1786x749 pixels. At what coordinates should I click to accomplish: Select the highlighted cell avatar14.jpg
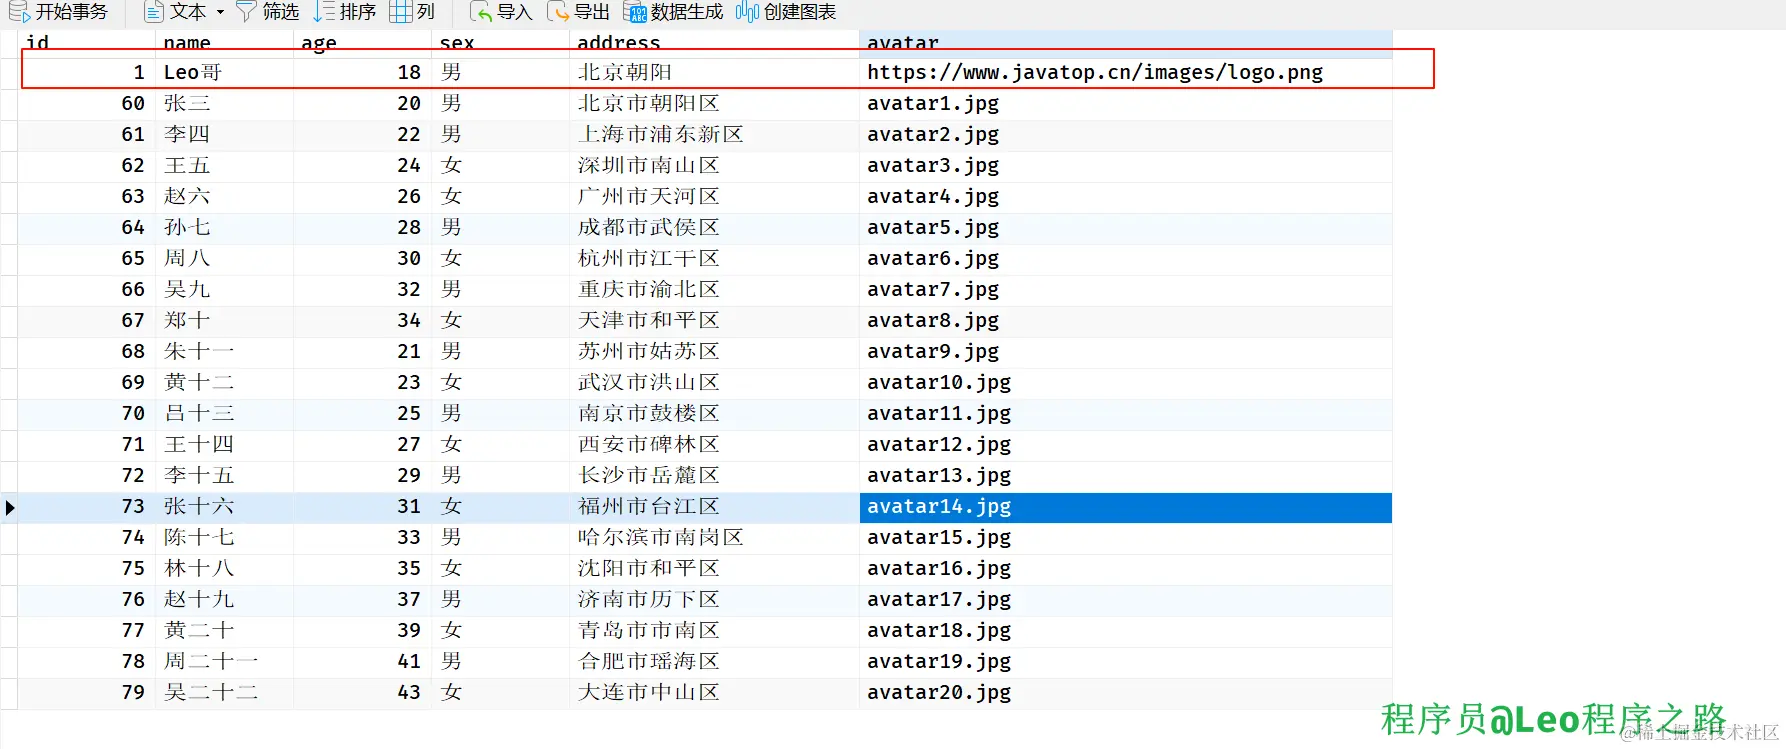coord(1126,507)
